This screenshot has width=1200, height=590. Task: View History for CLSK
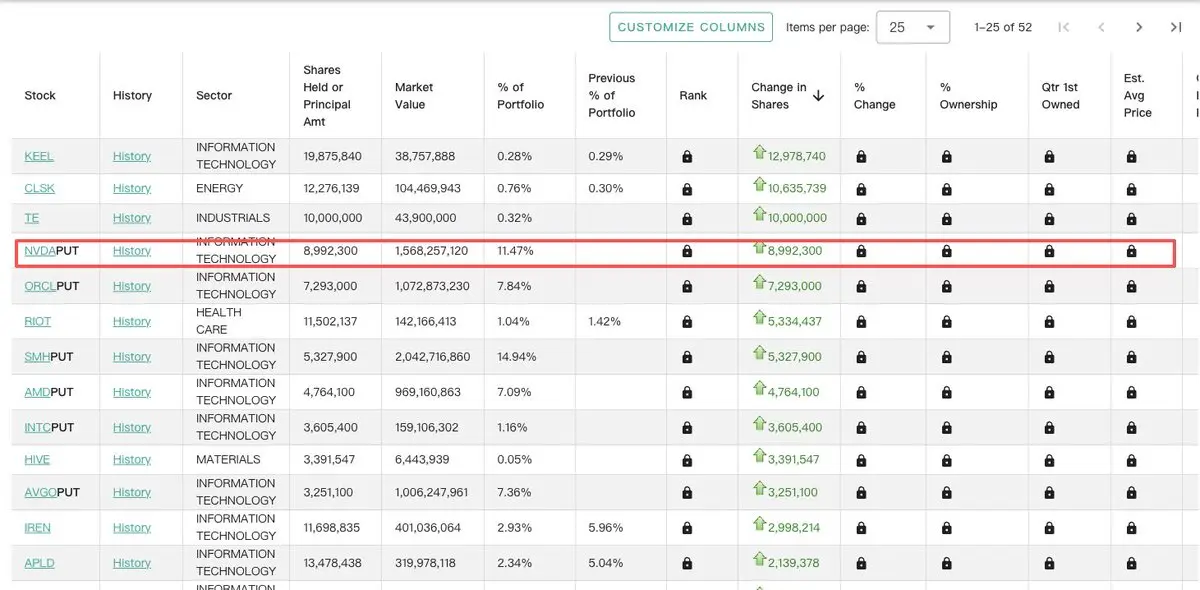(132, 188)
